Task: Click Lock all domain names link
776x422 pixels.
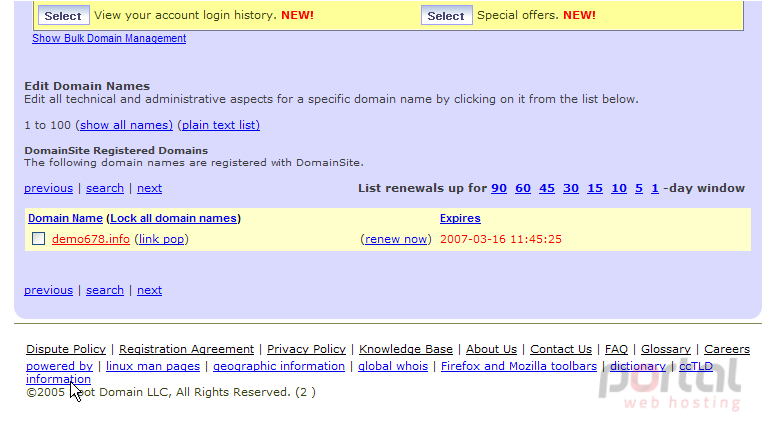Action: (173, 219)
